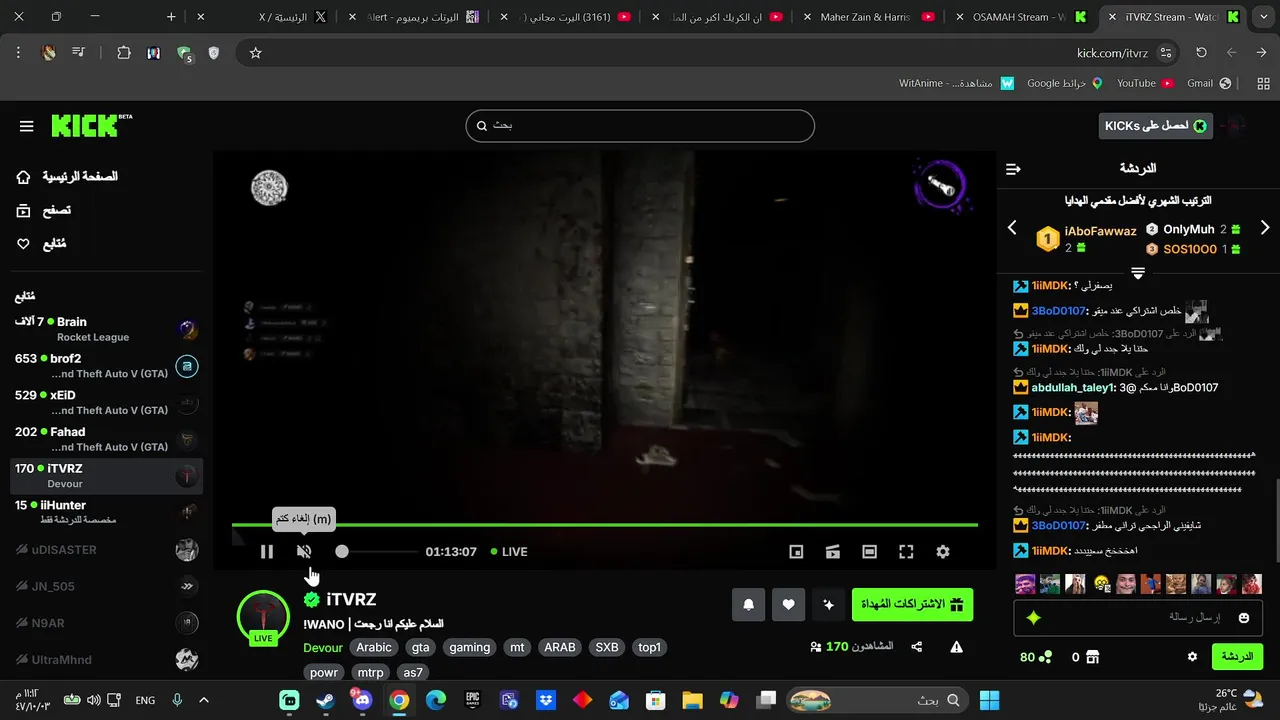Open Steam from the taskbar
The width and height of the screenshot is (1280, 720).
pyautogui.click(x=326, y=700)
